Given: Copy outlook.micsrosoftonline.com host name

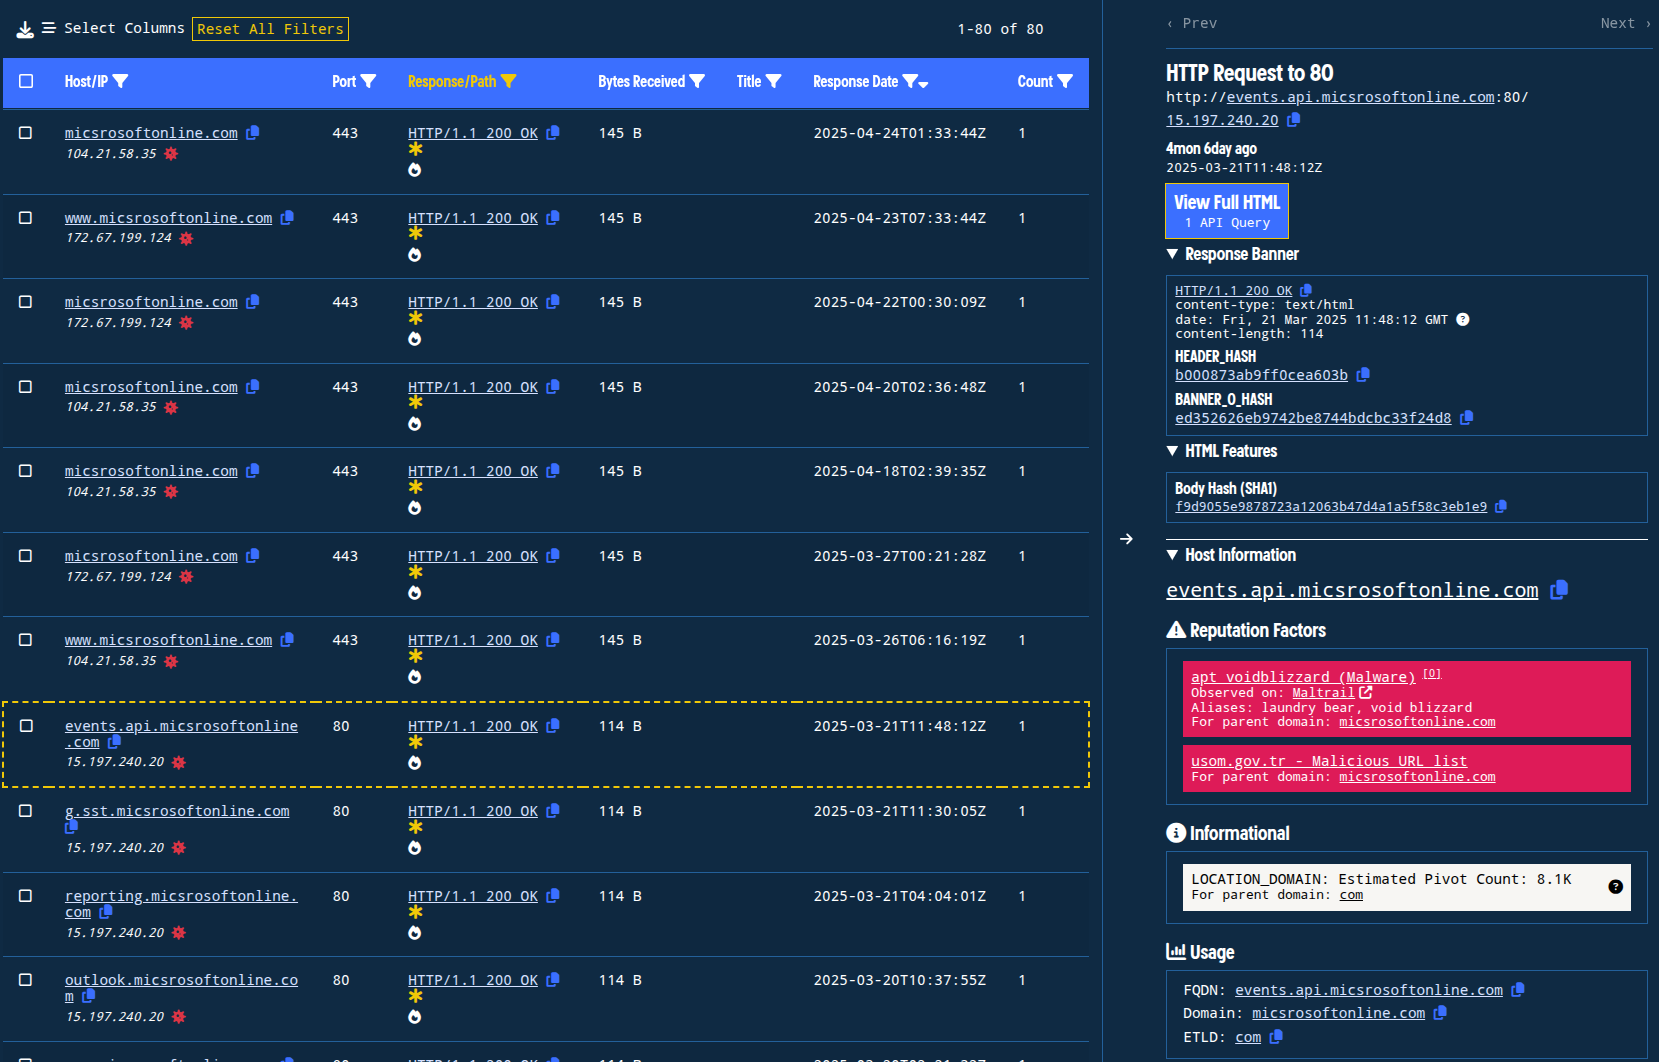Looking at the screenshot, I should coord(88,996).
